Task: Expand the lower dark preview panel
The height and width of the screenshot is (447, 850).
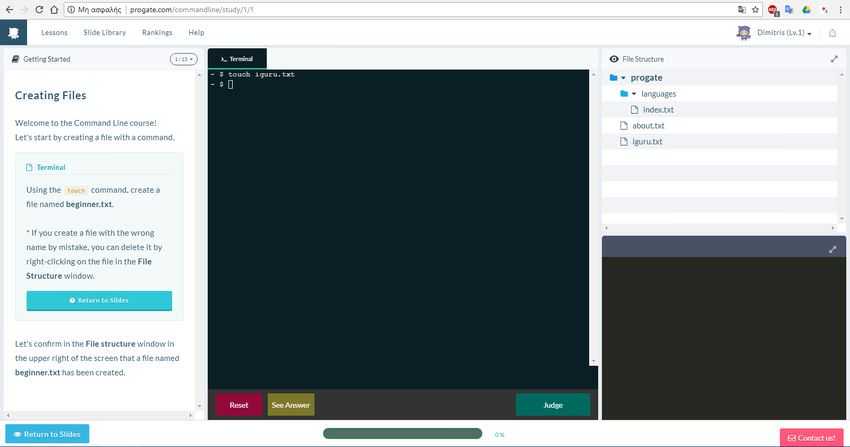Action: (833, 249)
